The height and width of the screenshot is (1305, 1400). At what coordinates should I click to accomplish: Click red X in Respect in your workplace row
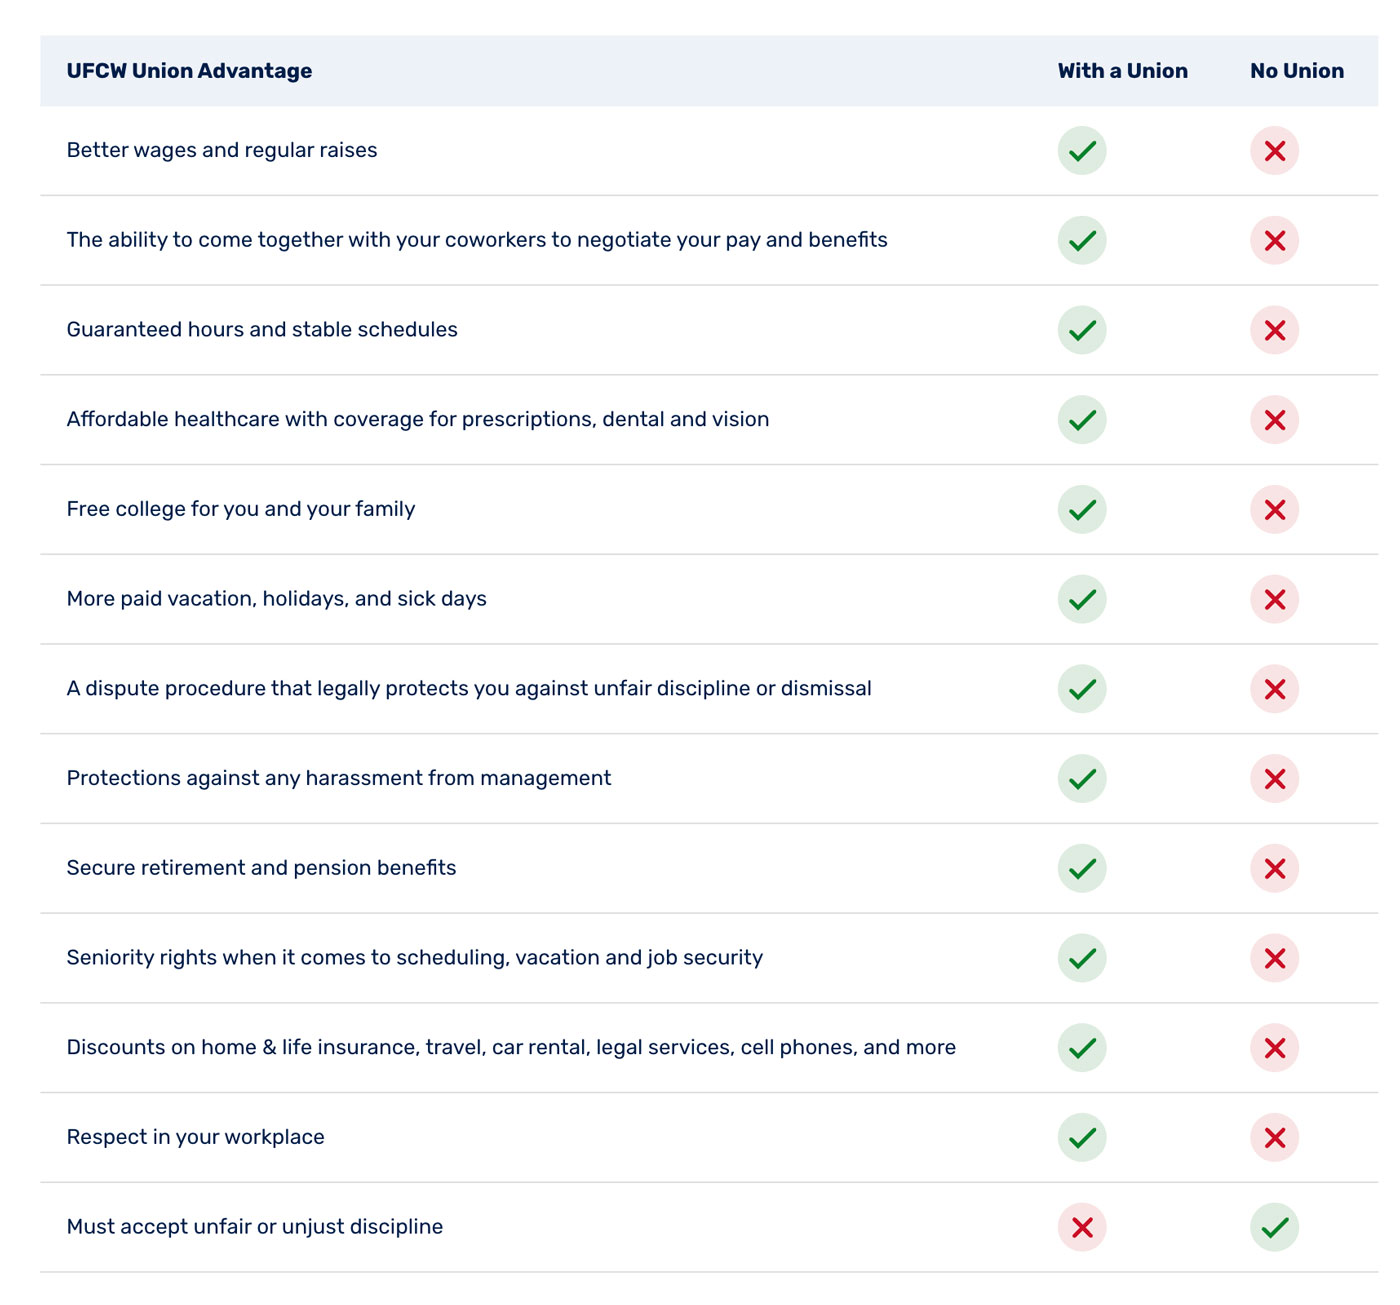pyautogui.click(x=1274, y=1137)
